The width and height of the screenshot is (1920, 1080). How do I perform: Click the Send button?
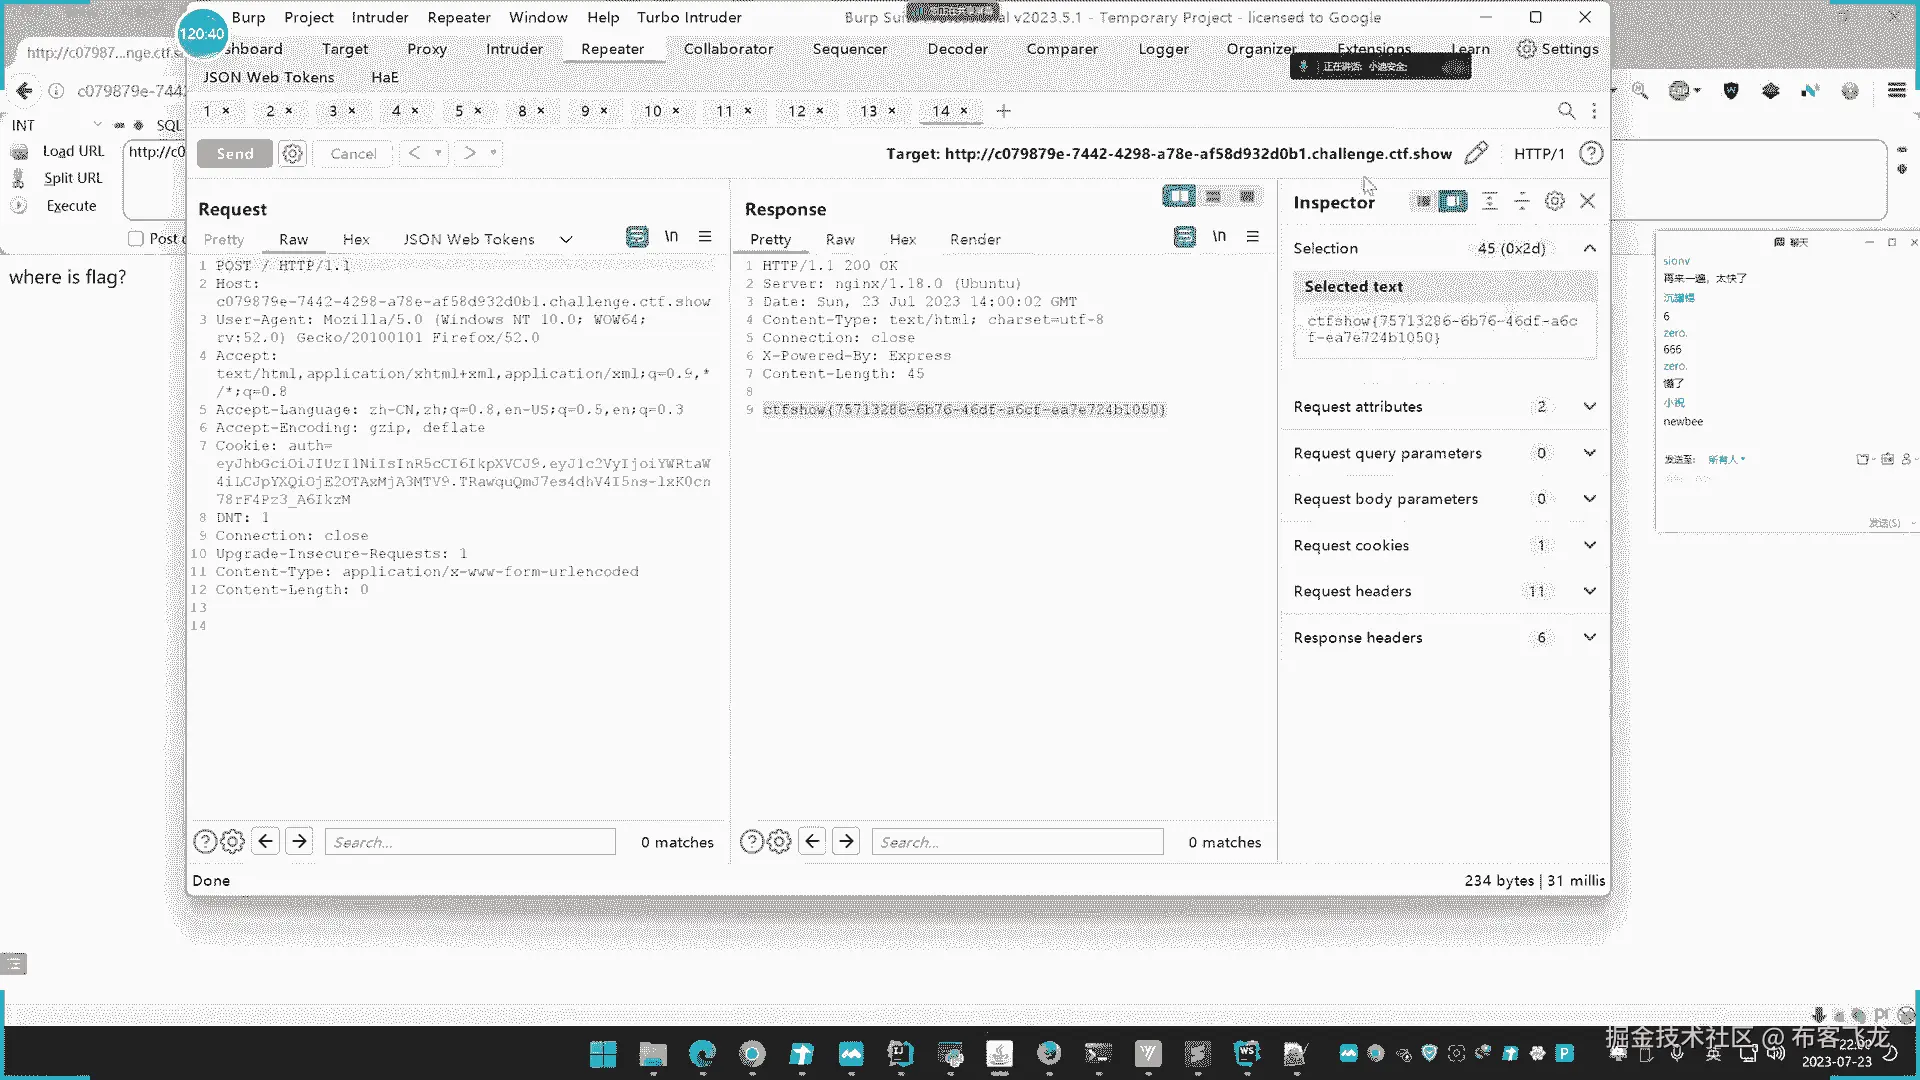coord(235,153)
